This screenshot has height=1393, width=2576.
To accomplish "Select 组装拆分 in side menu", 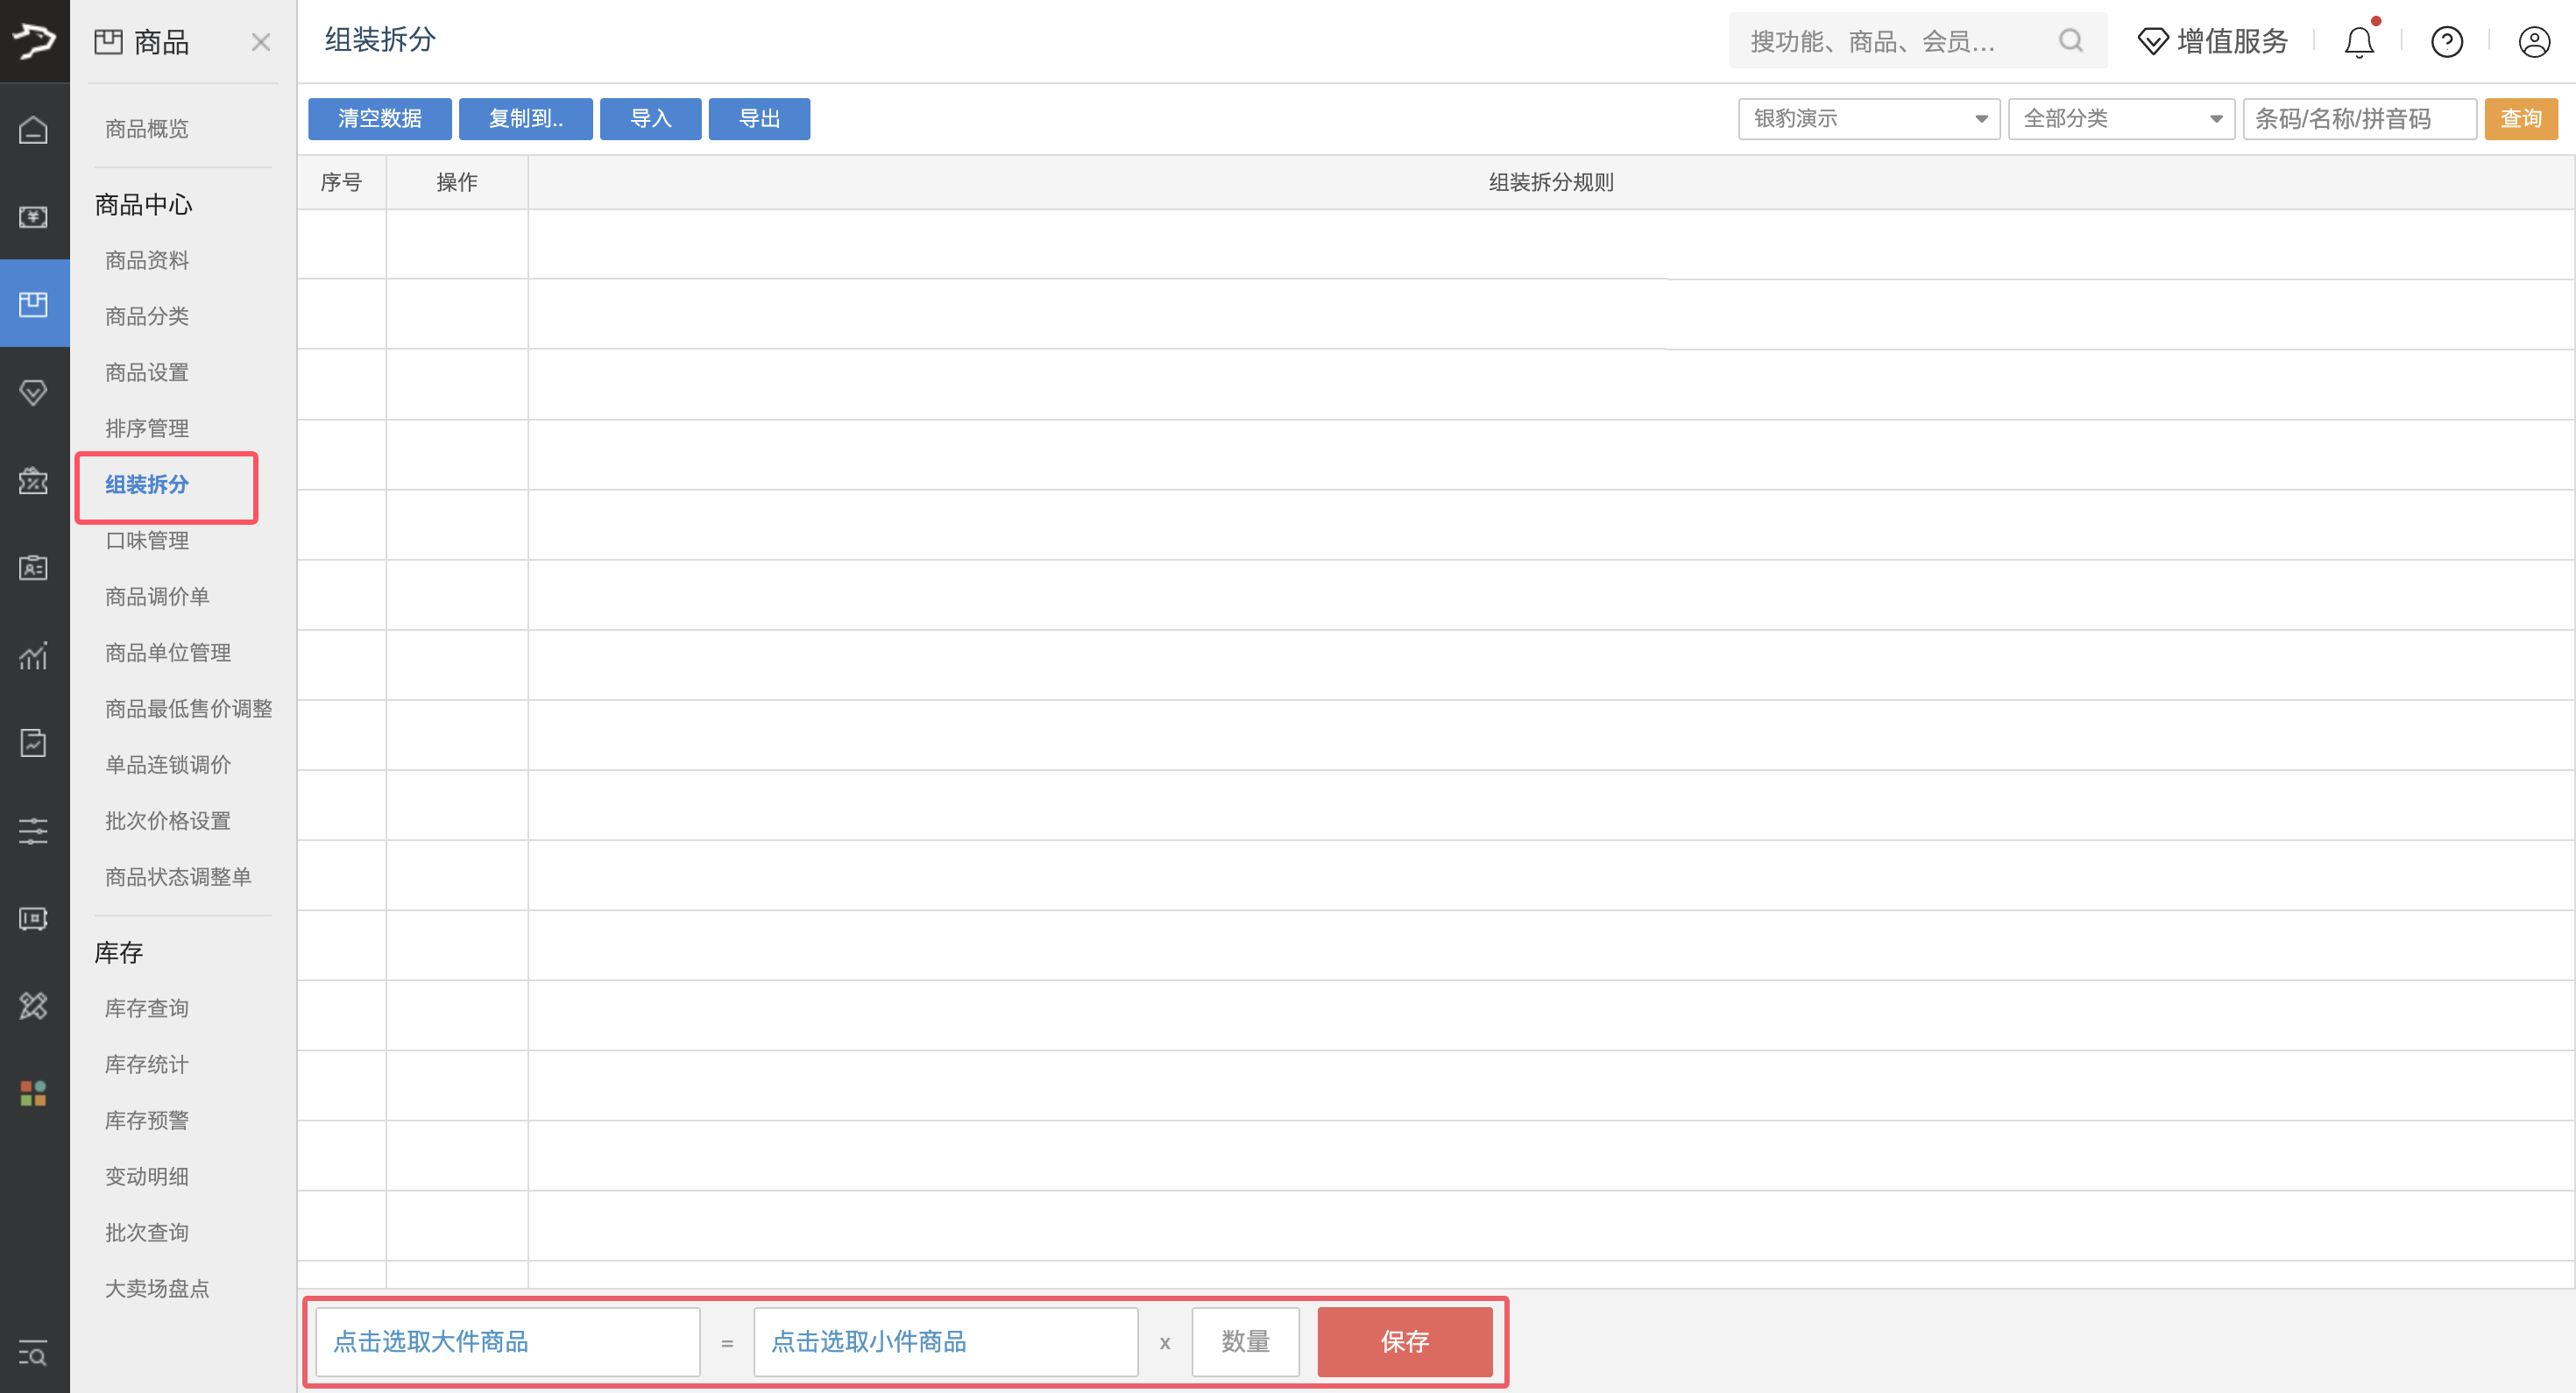I will pos(147,485).
